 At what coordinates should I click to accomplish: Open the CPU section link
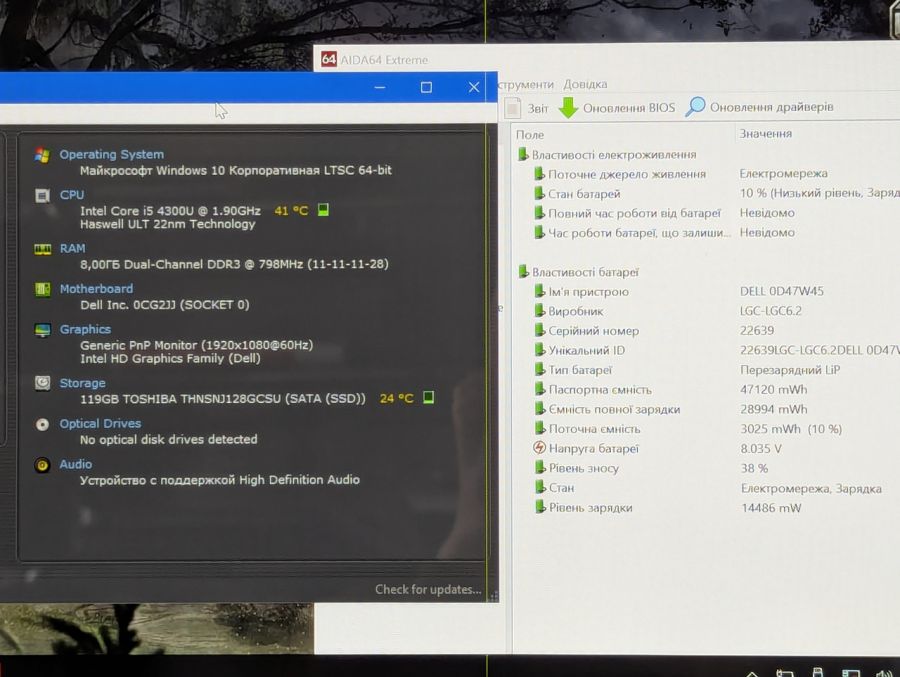pos(72,195)
